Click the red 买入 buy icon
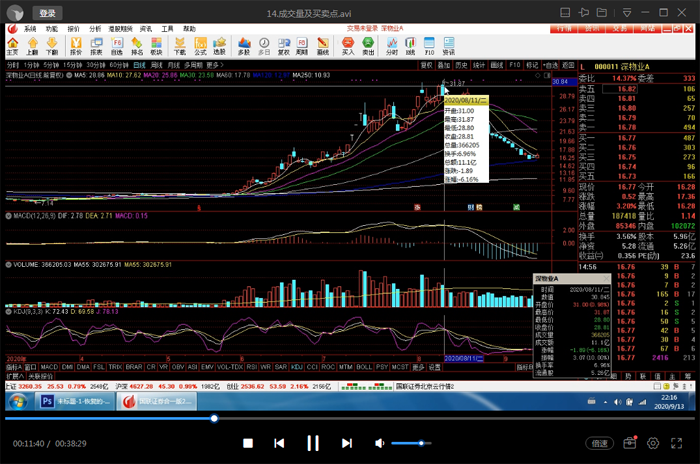Image resolution: width=700 pixels, height=464 pixels. coord(348,46)
